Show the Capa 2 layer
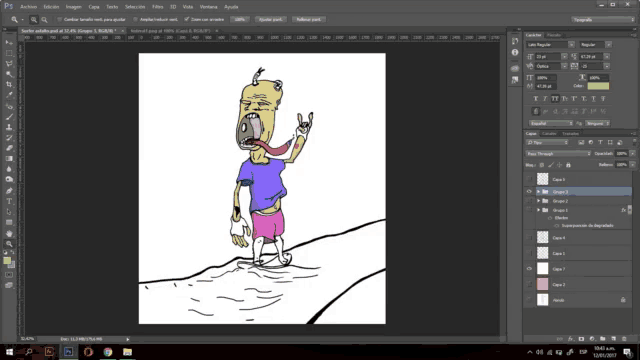This screenshot has width=640, height=360. point(529,284)
